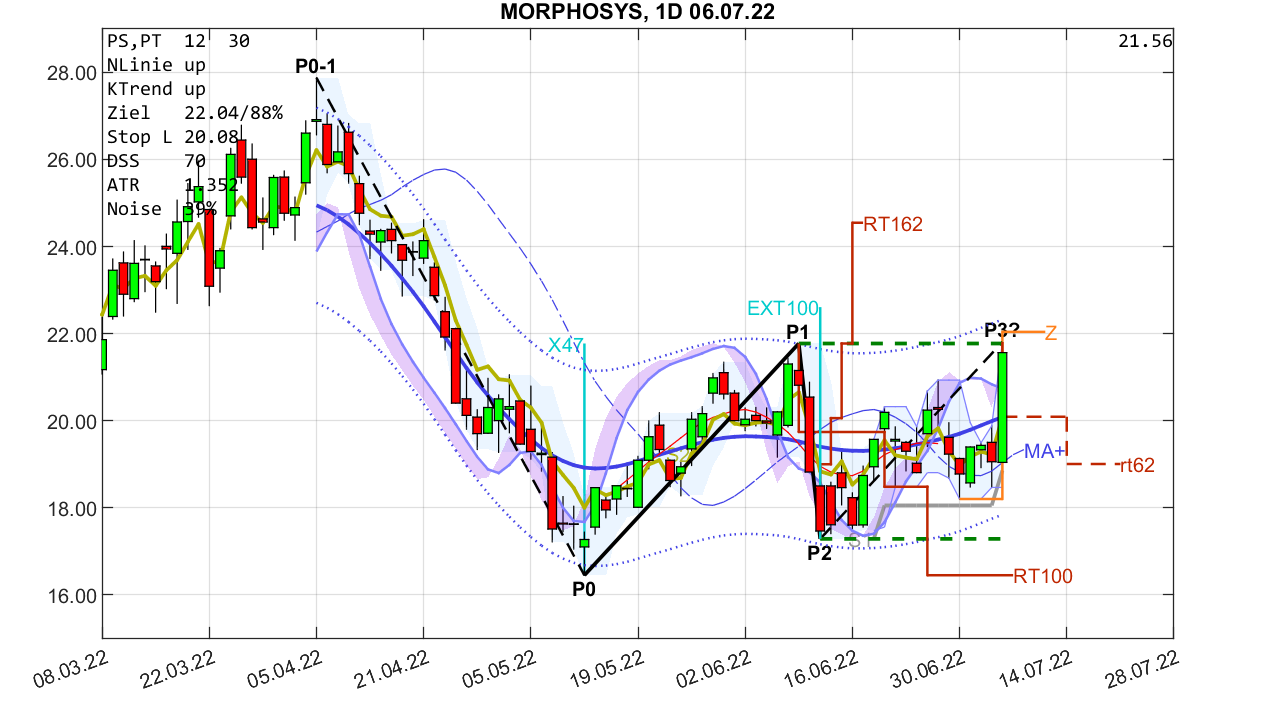Click the 08.03.22 date axis label
The height and width of the screenshot is (709, 1276).
click(x=68, y=668)
